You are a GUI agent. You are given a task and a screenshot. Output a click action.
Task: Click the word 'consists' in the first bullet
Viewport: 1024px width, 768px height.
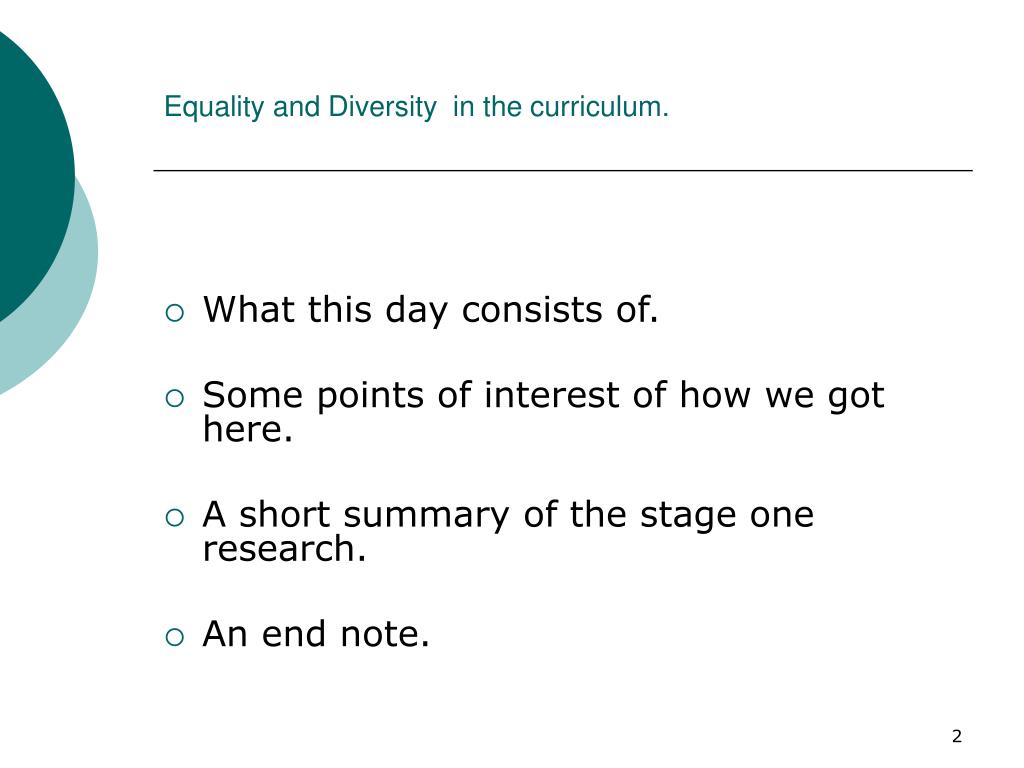(531, 310)
